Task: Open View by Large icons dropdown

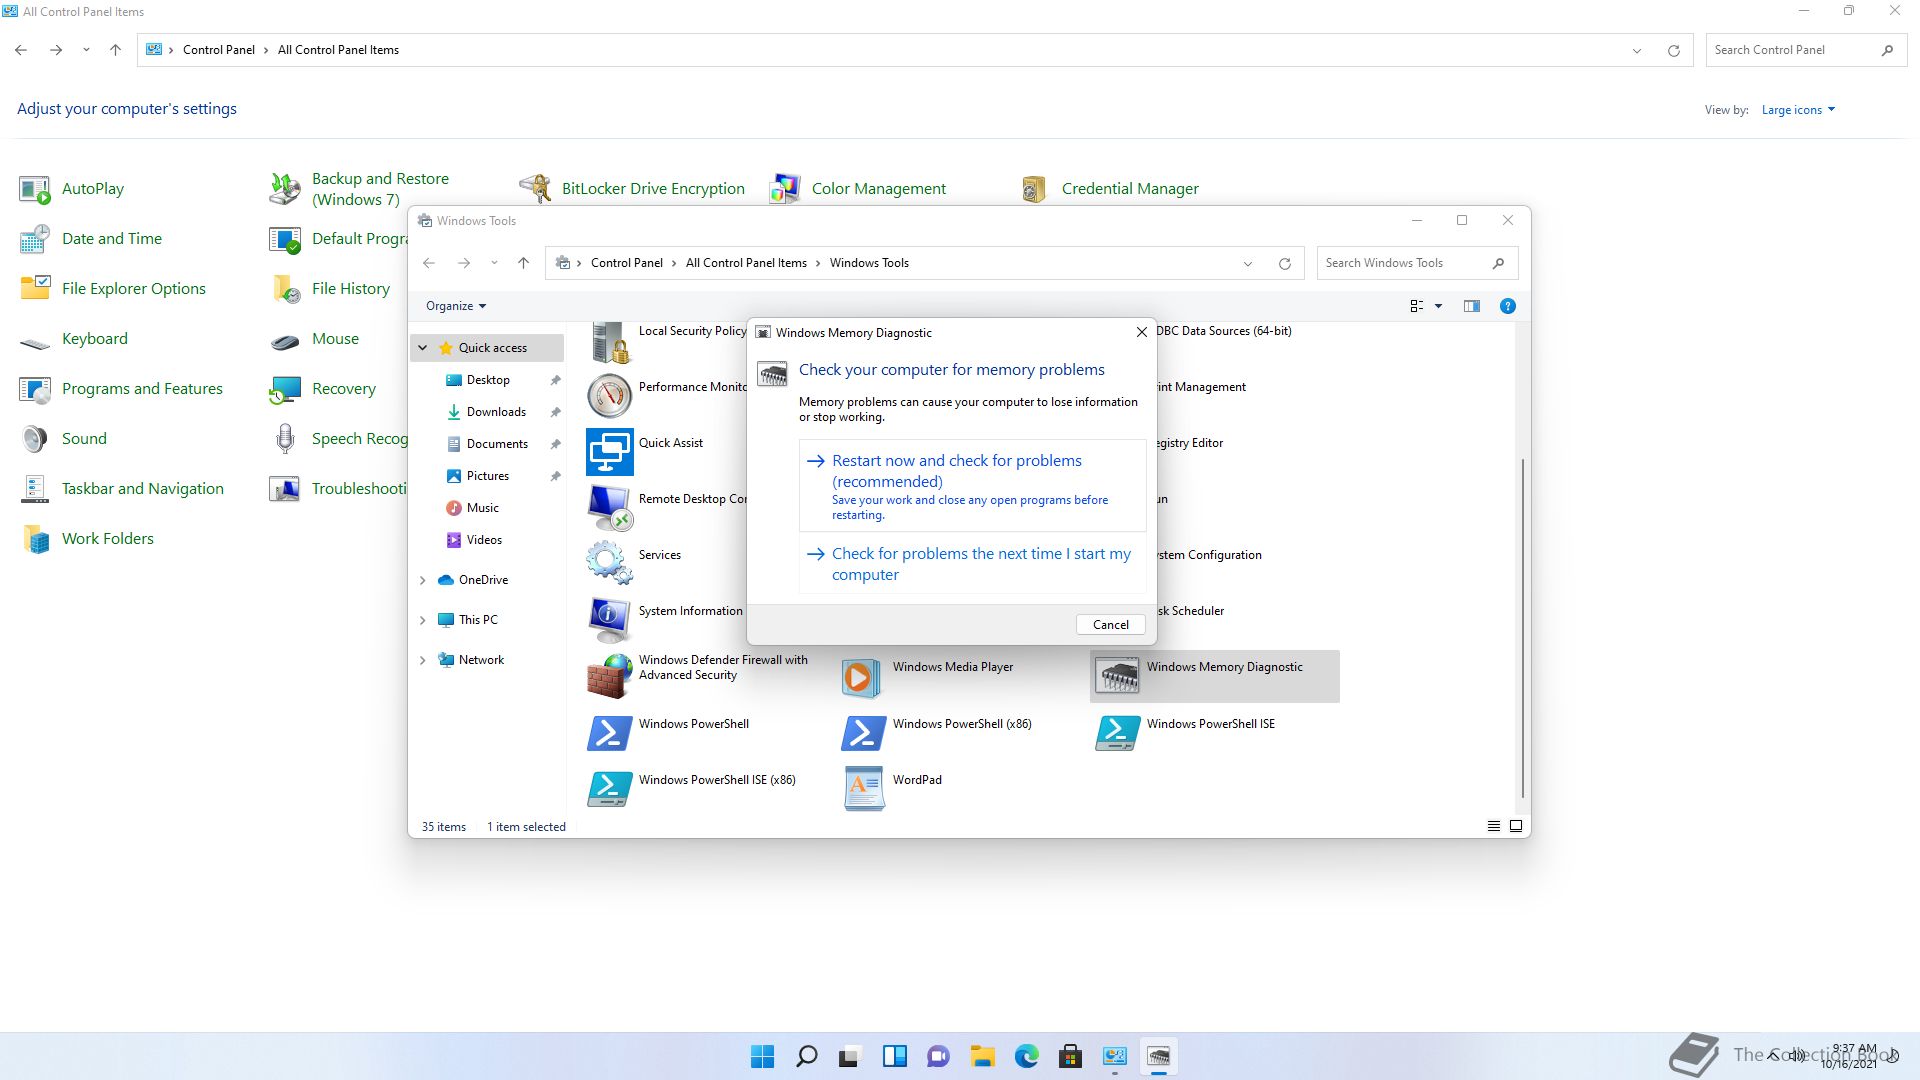Action: tap(1798, 110)
